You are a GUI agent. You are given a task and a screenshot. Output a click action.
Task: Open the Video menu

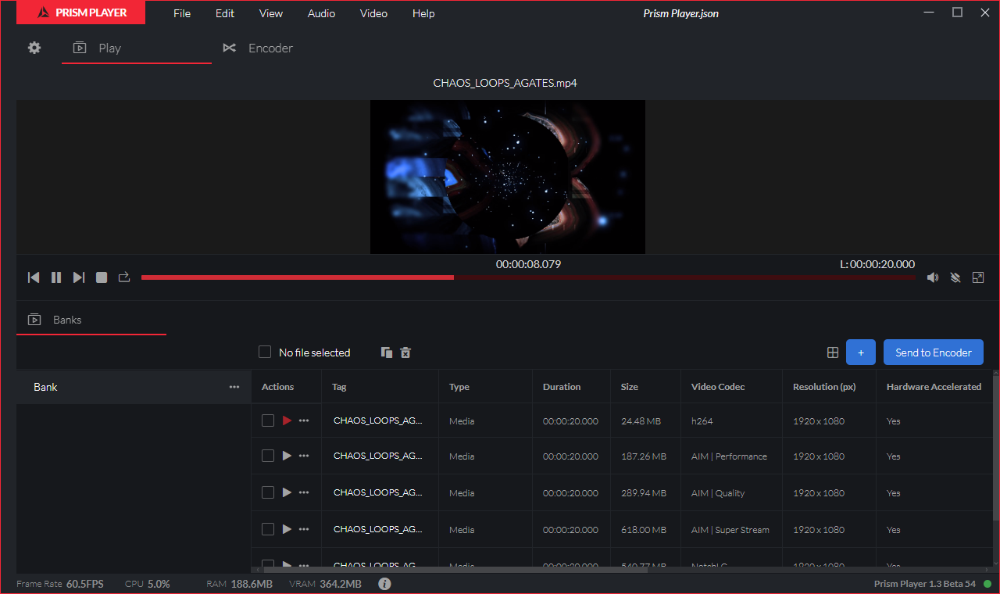point(373,13)
